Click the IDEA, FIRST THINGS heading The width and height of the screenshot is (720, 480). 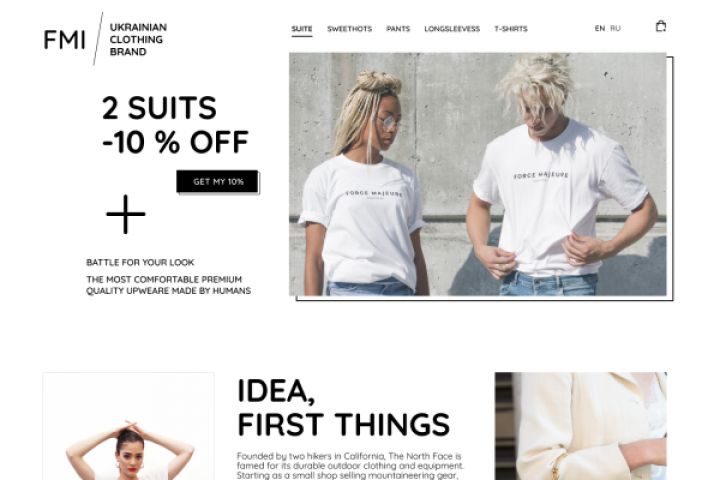343,407
